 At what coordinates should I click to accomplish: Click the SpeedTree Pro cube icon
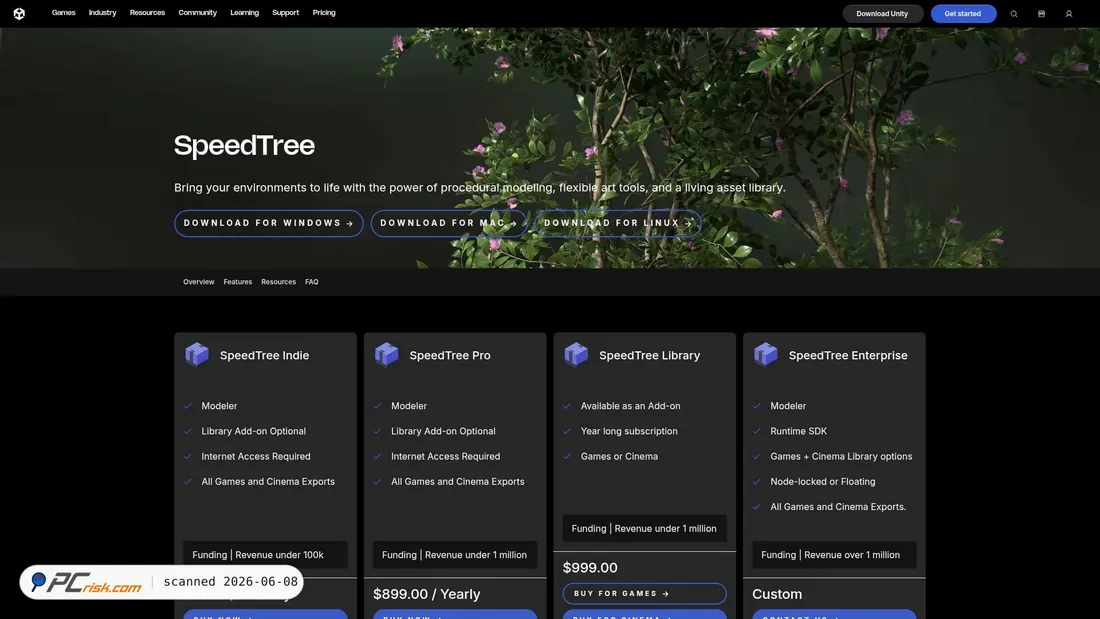[x=387, y=354]
